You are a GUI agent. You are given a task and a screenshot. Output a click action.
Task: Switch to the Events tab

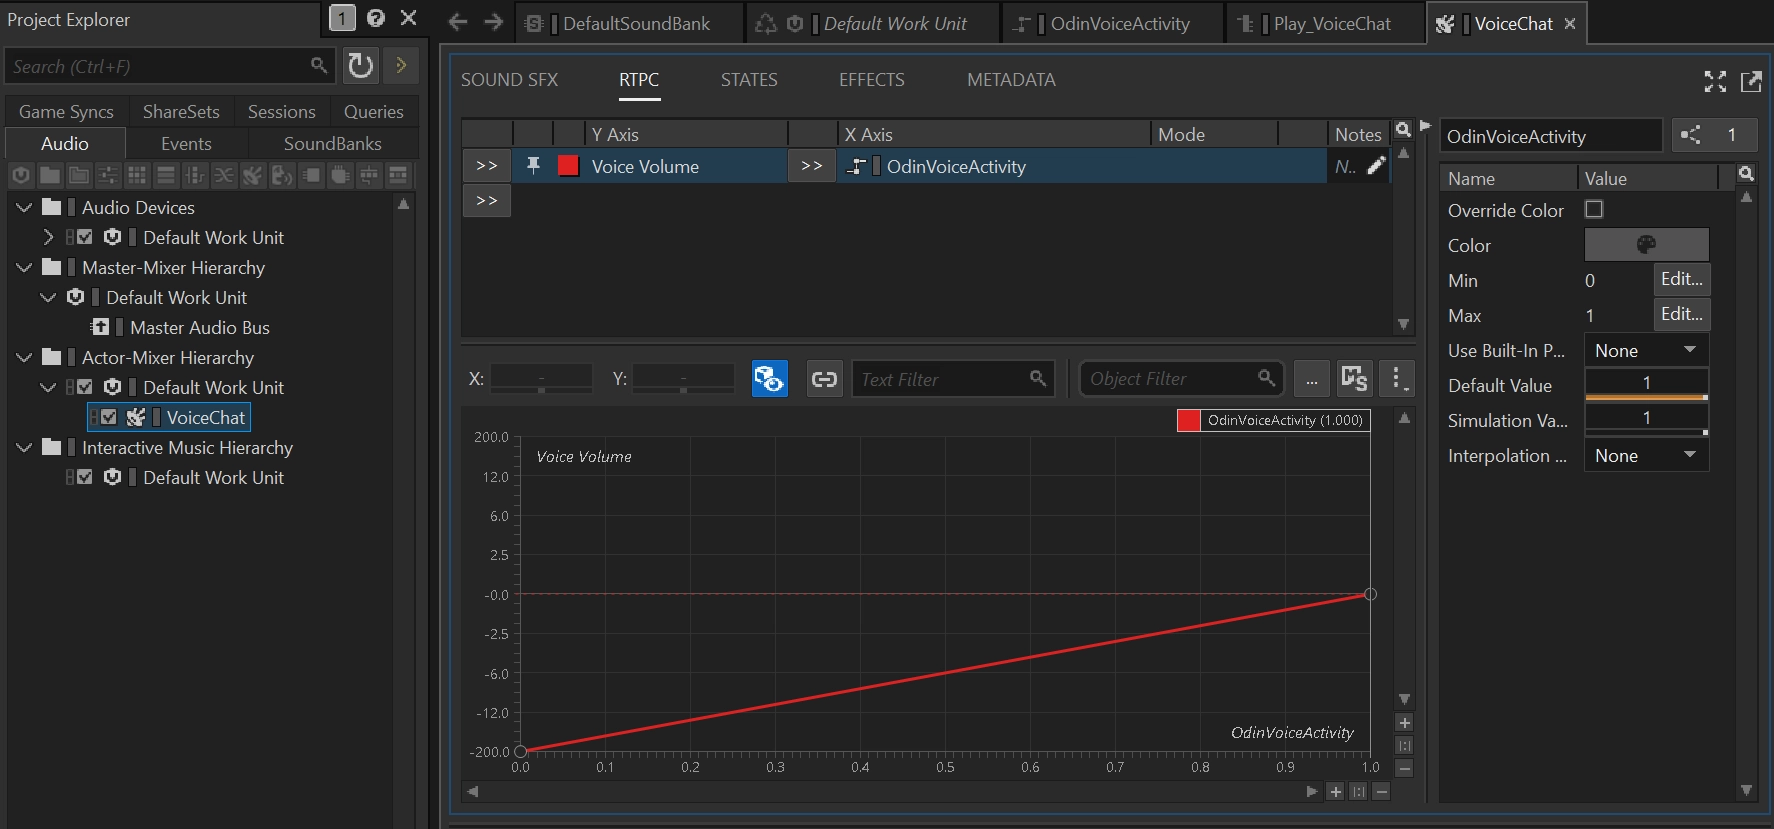(x=186, y=143)
